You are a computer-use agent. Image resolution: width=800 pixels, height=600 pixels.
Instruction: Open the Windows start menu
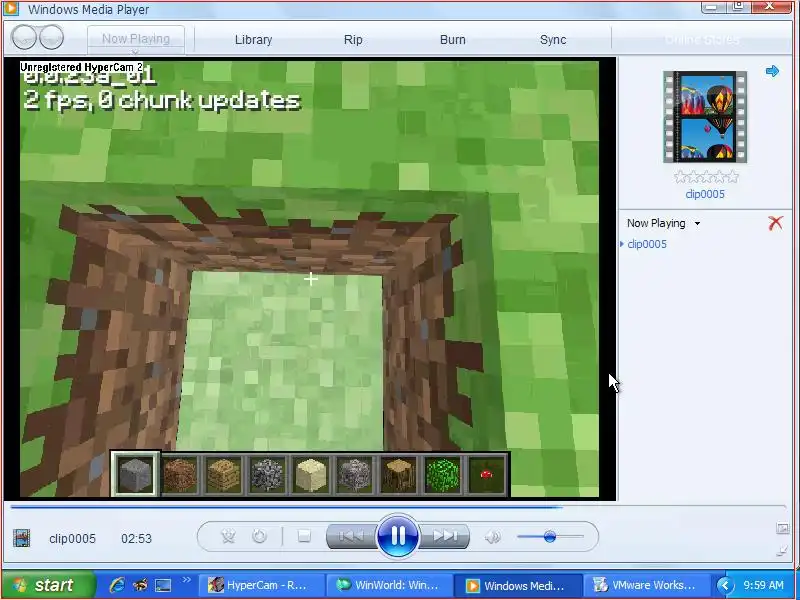click(x=48, y=585)
